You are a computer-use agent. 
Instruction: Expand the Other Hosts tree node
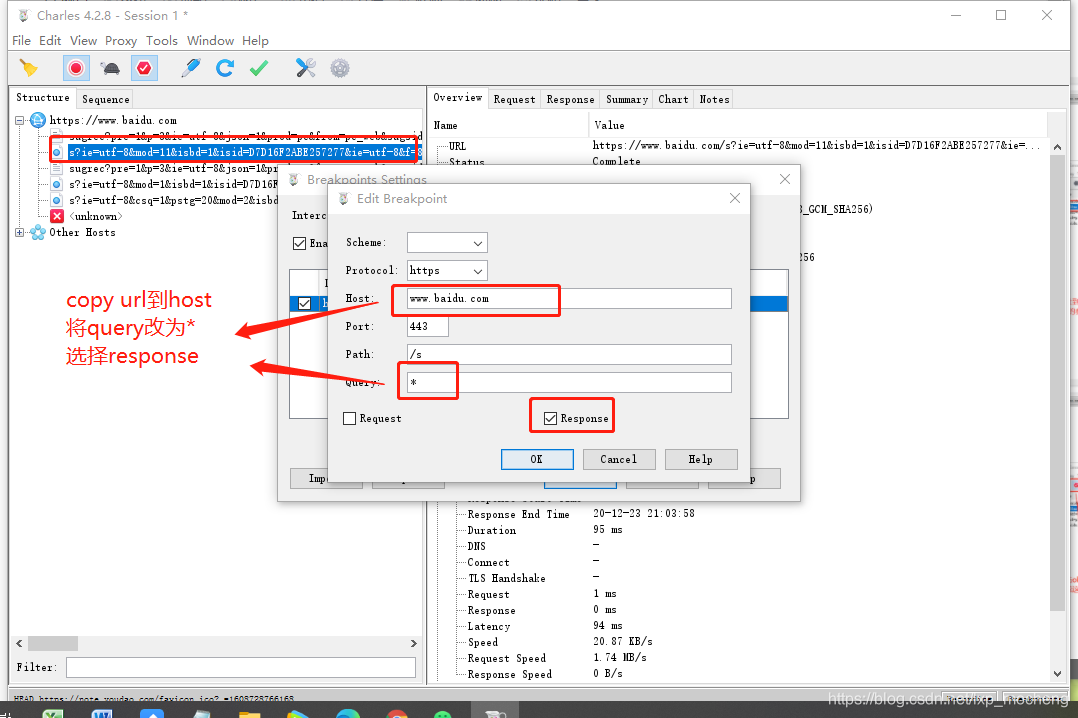[19, 232]
